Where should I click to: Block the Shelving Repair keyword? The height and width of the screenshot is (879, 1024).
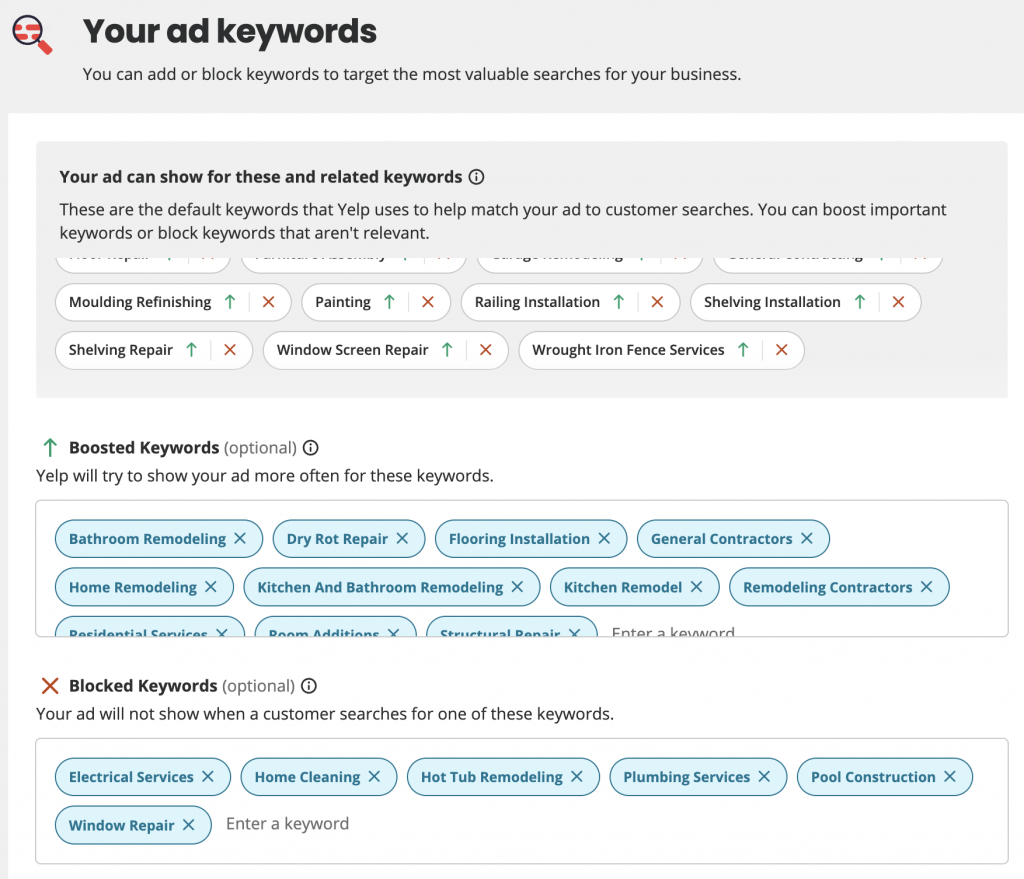coord(230,350)
